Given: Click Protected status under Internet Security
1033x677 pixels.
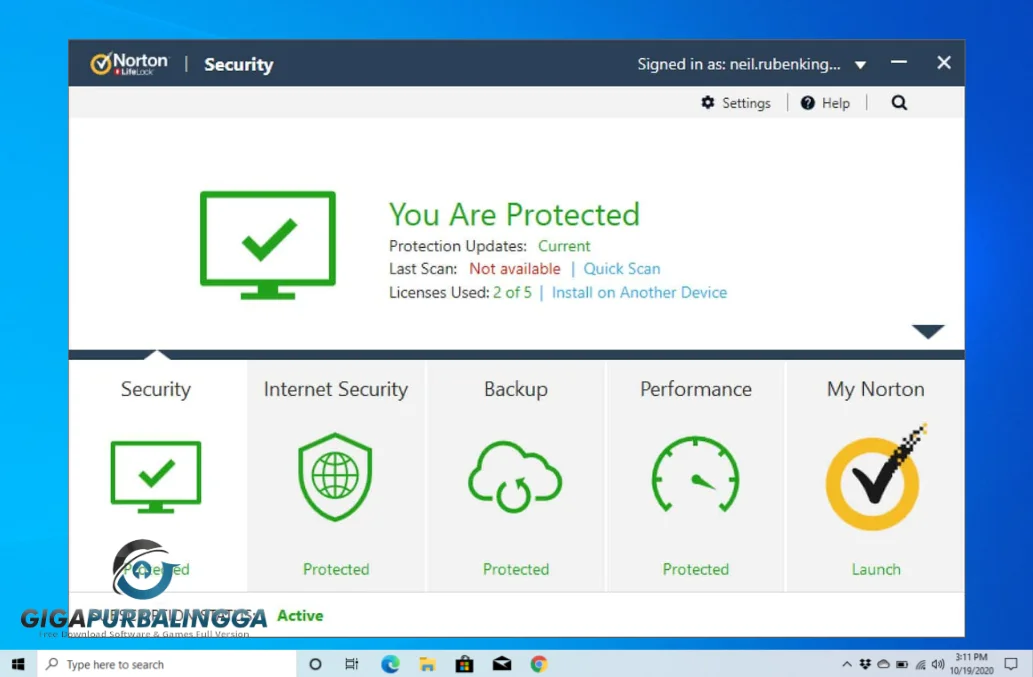Looking at the screenshot, I should coord(336,569).
